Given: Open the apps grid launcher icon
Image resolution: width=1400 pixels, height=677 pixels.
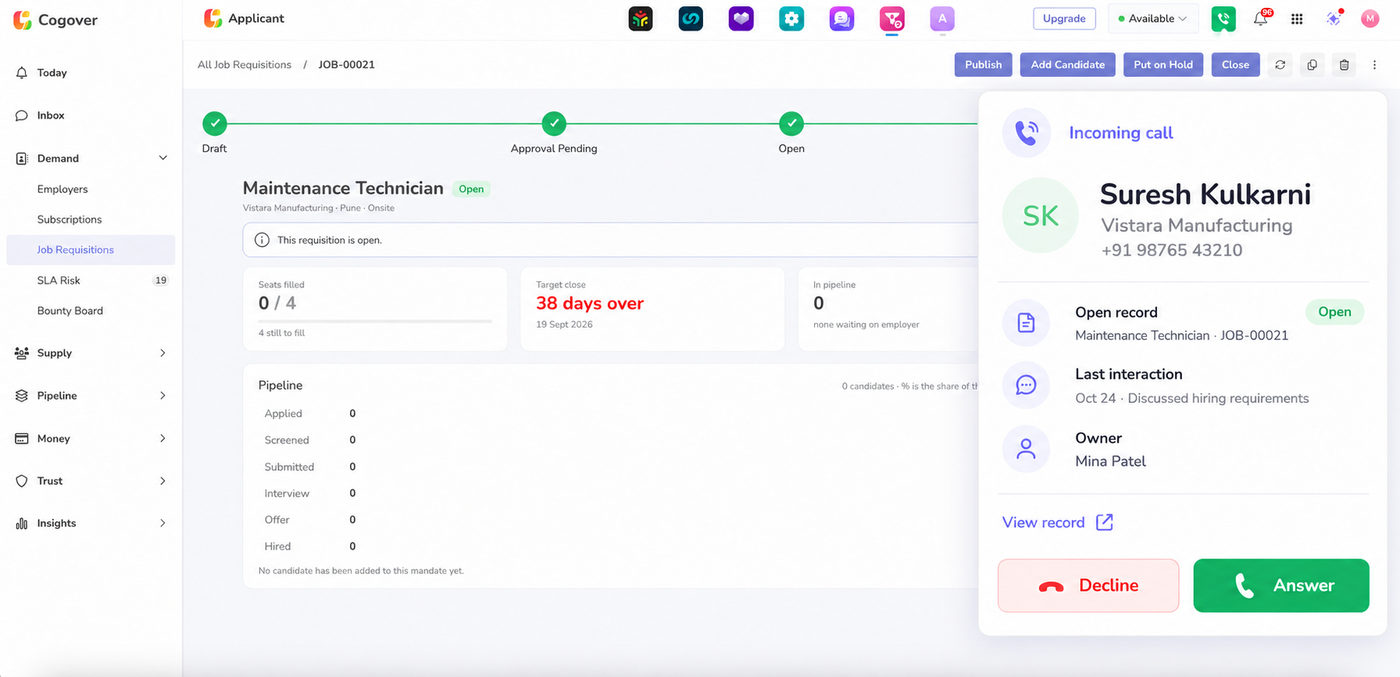Looking at the screenshot, I should coord(1297,19).
